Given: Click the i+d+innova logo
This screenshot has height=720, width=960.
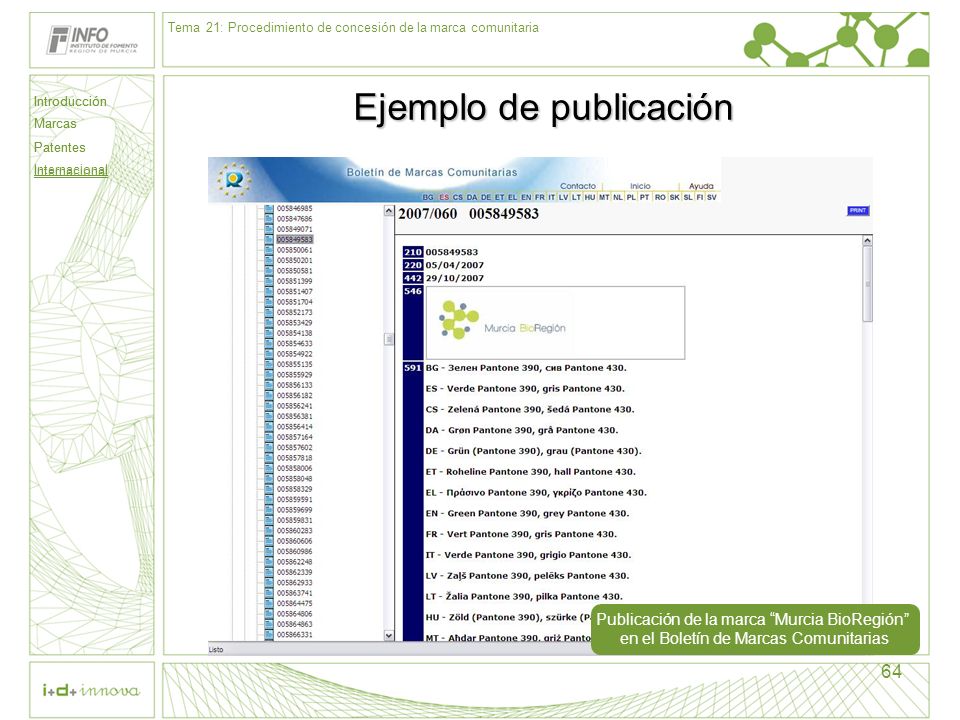Looking at the screenshot, I should coord(91,691).
